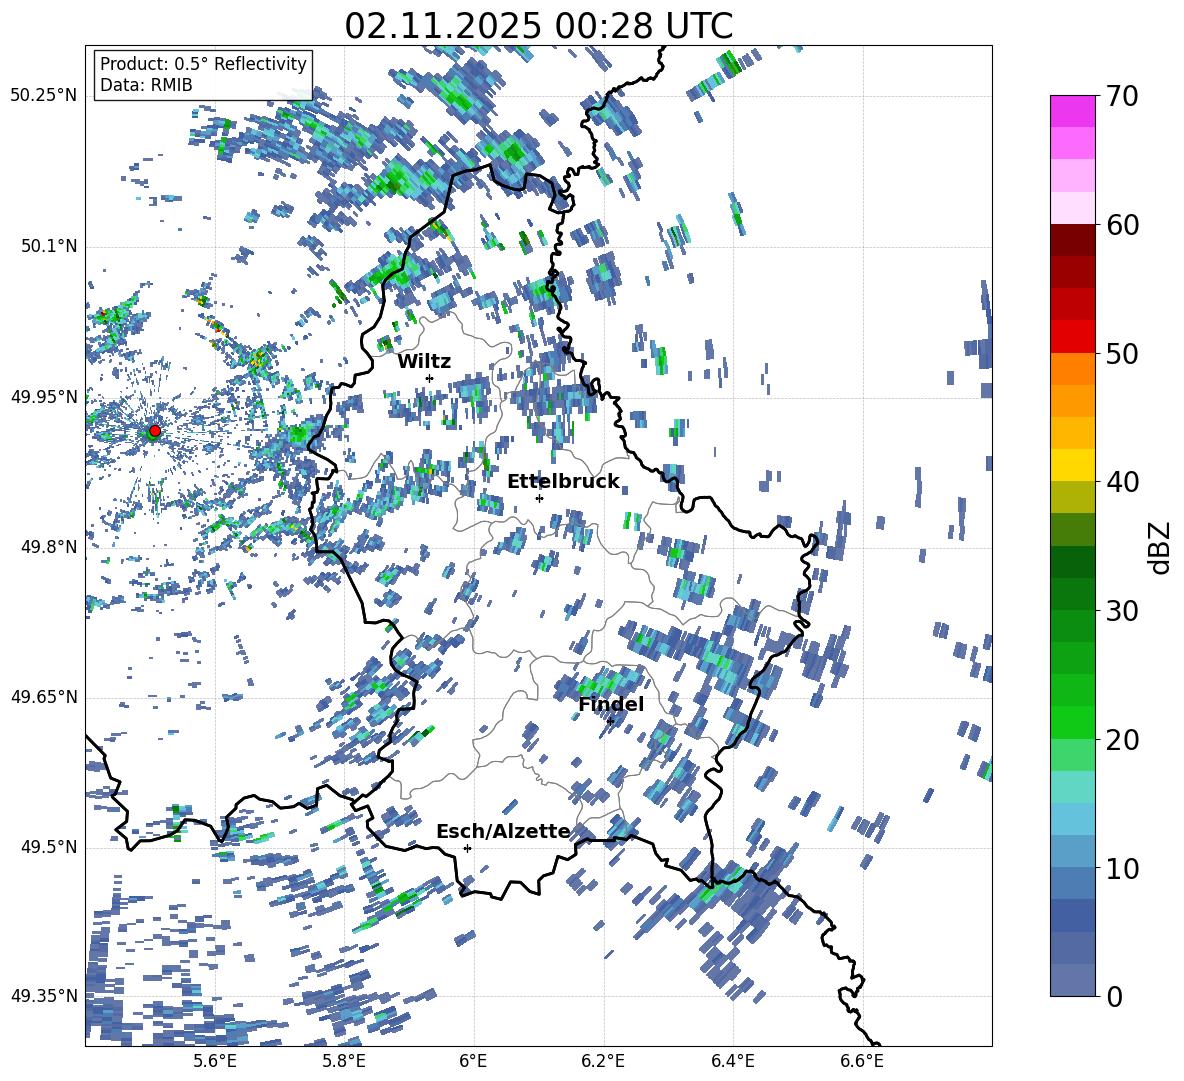Viewport: 1184px width, 1081px height.
Task: Select the Wiltz city label
Action: 424,362
